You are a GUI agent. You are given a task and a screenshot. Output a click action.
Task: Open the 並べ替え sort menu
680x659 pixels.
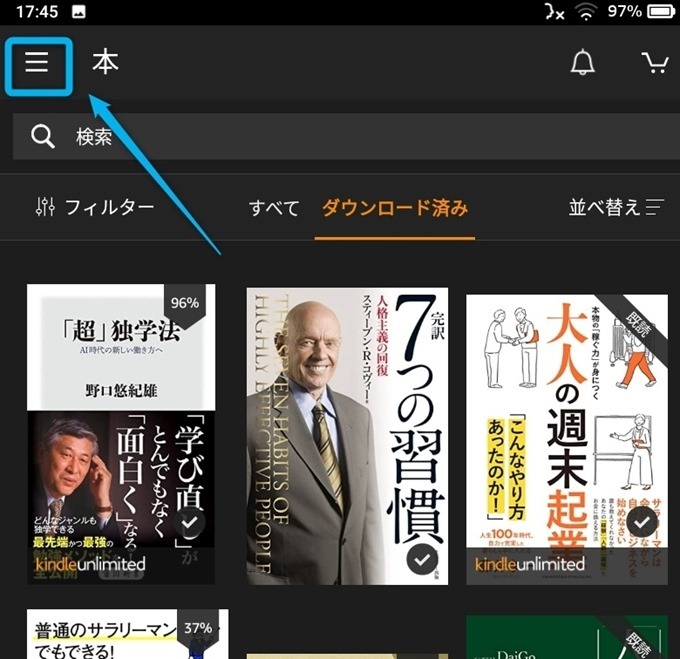[x=616, y=207]
